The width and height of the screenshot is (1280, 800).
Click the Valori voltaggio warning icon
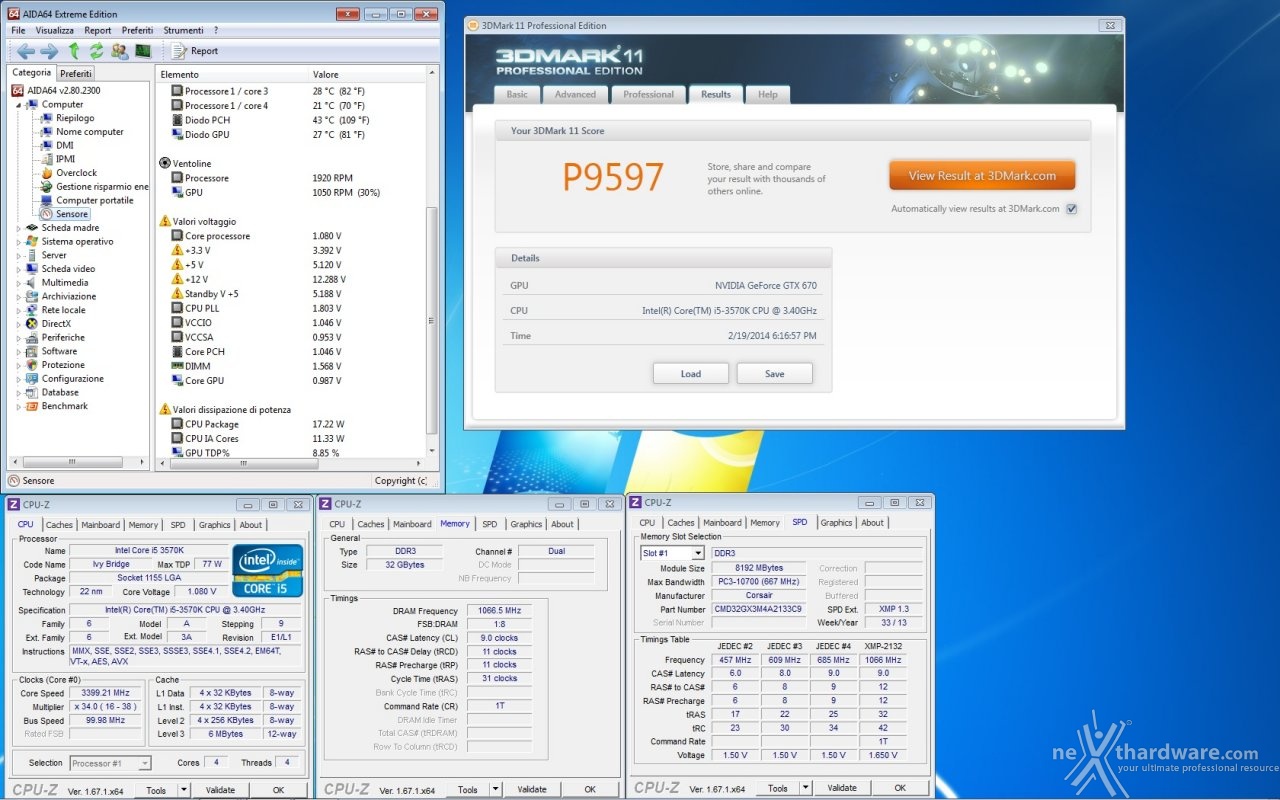pyautogui.click(x=165, y=221)
